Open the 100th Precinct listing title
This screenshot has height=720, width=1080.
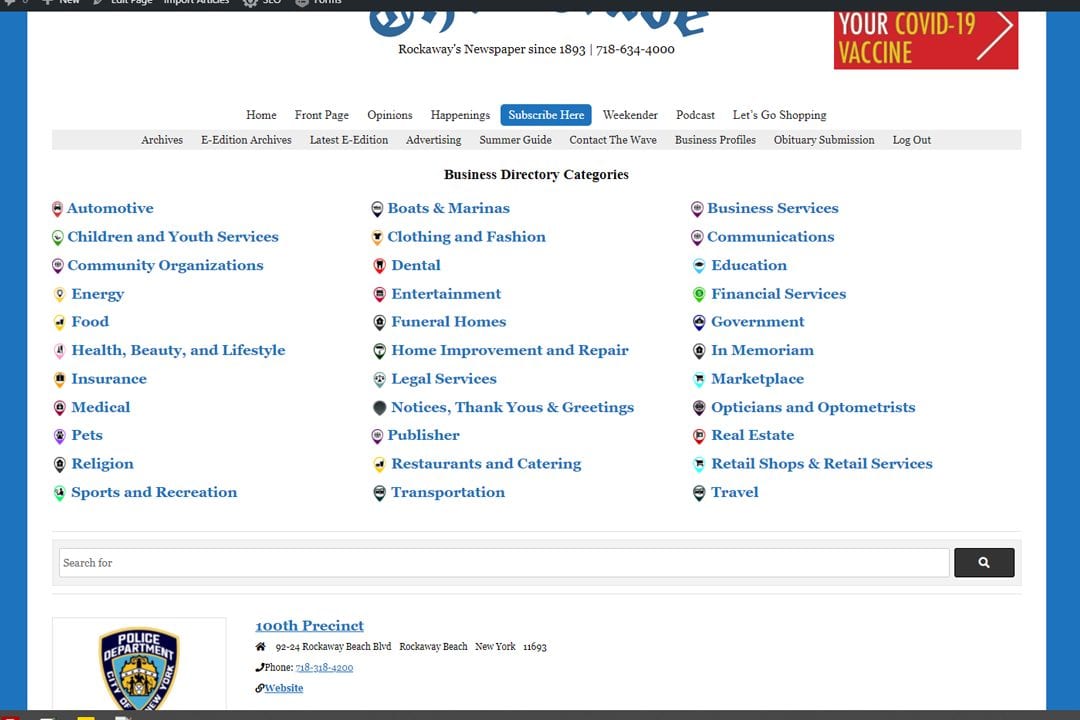point(309,626)
